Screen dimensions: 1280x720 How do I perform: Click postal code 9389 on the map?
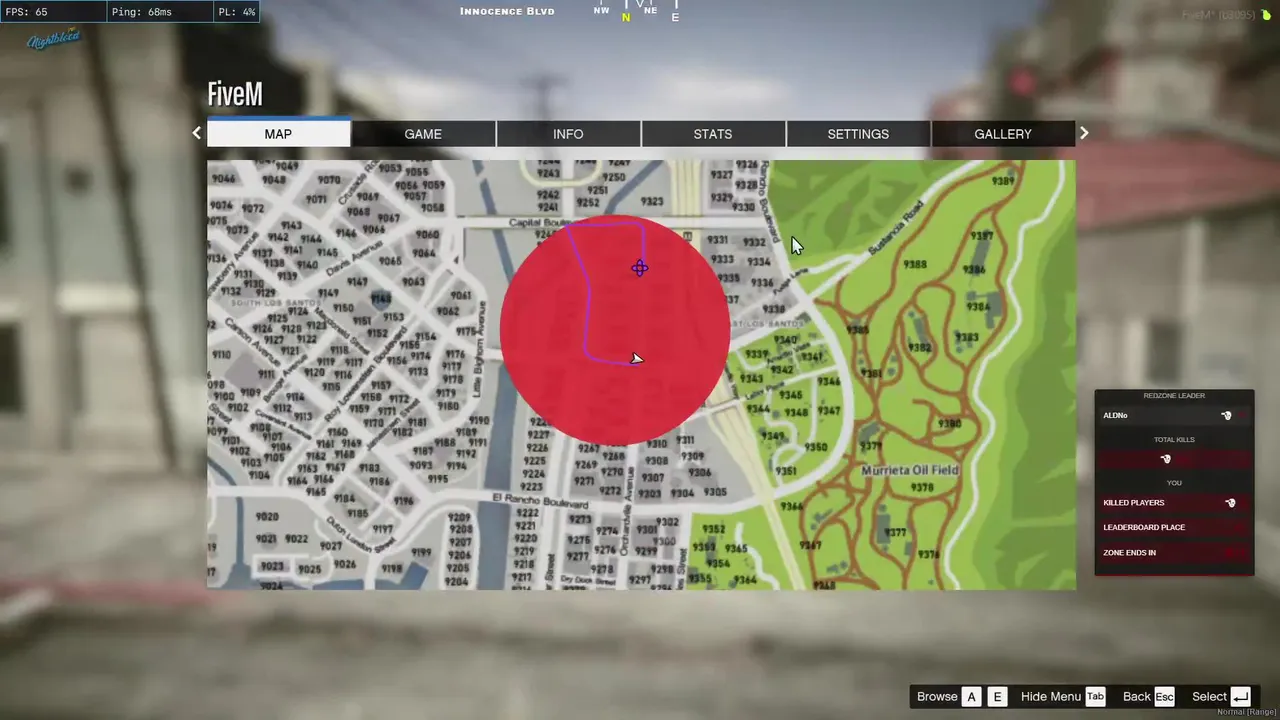pyautogui.click(x=1002, y=181)
